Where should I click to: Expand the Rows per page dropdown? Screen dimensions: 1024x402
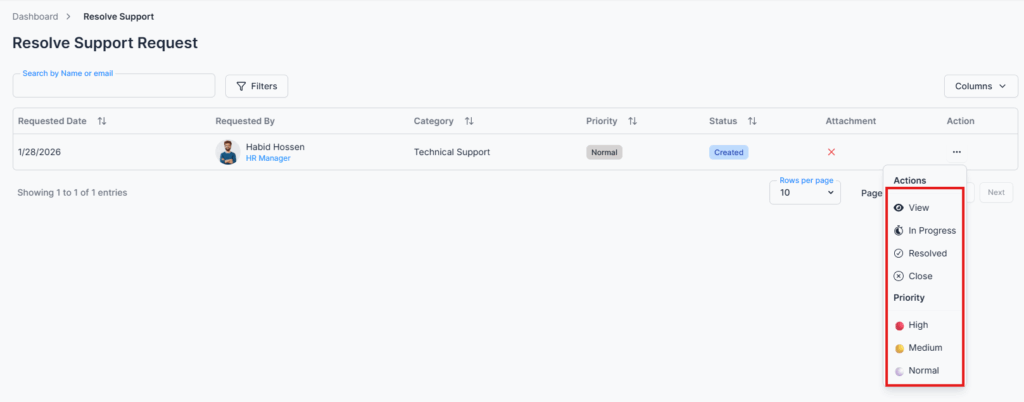pyautogui.click(x=804, y=193)
